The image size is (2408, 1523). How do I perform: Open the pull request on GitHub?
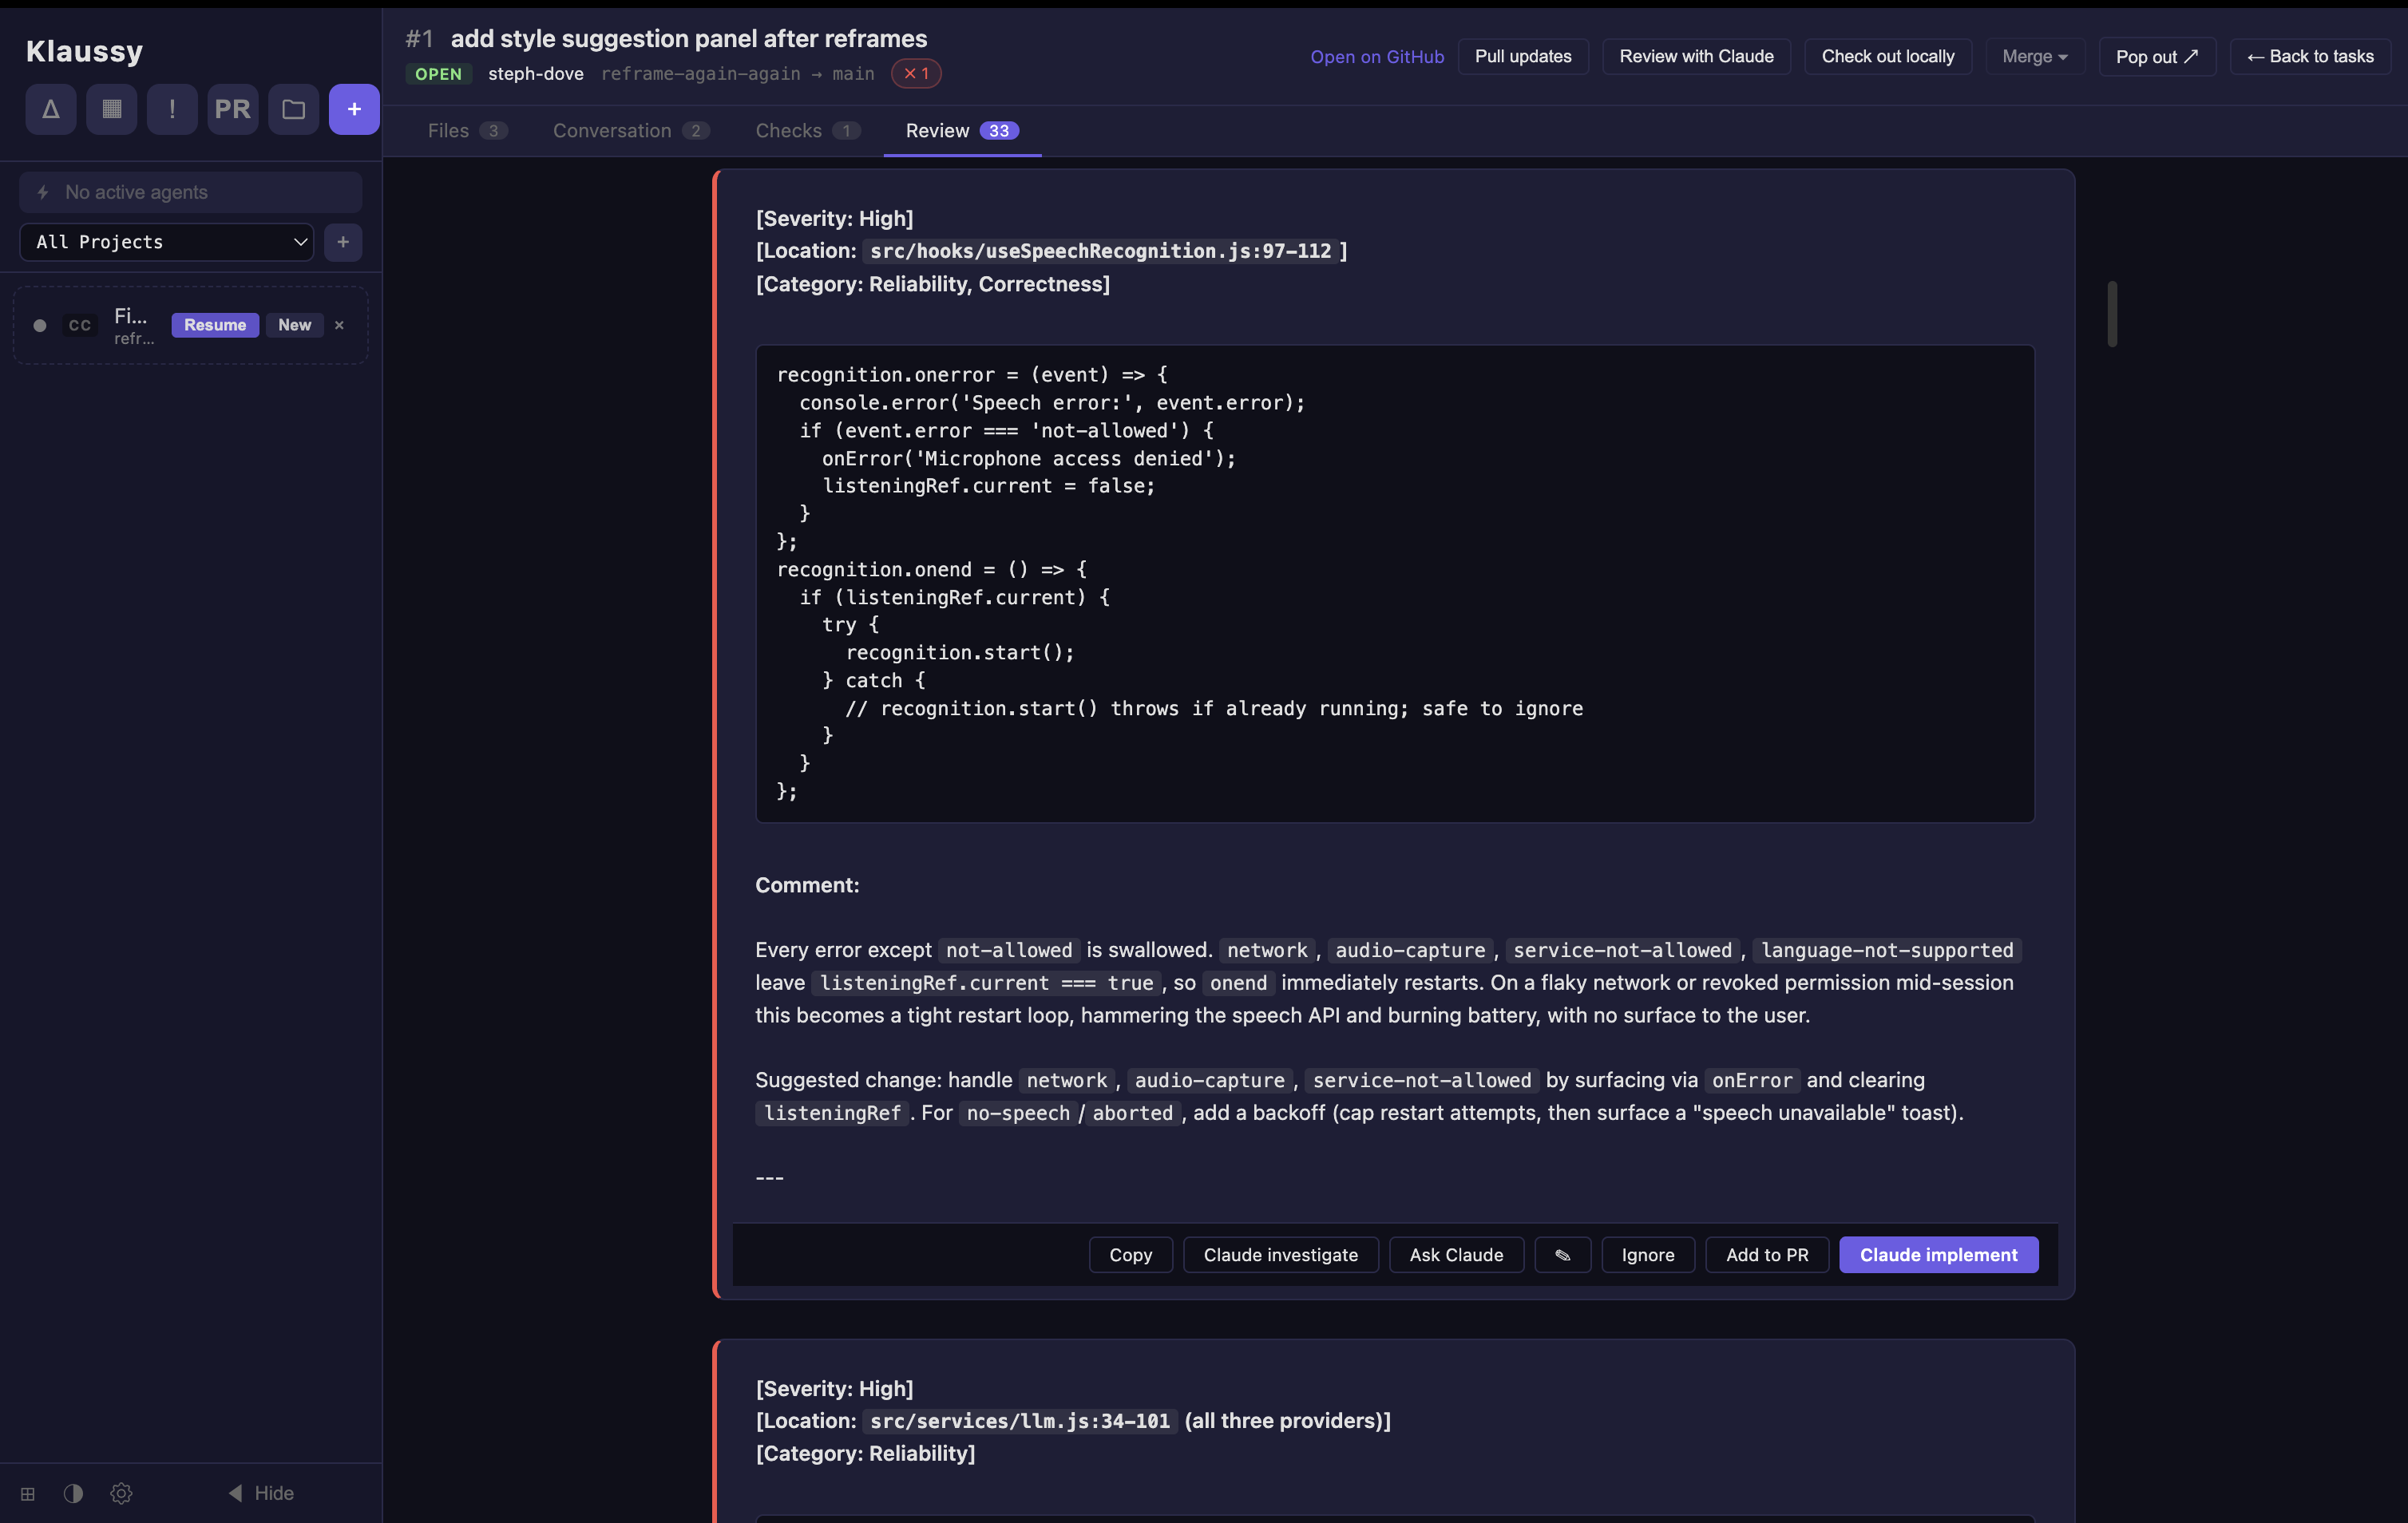pyautogui.click(x=1377, y=56)
